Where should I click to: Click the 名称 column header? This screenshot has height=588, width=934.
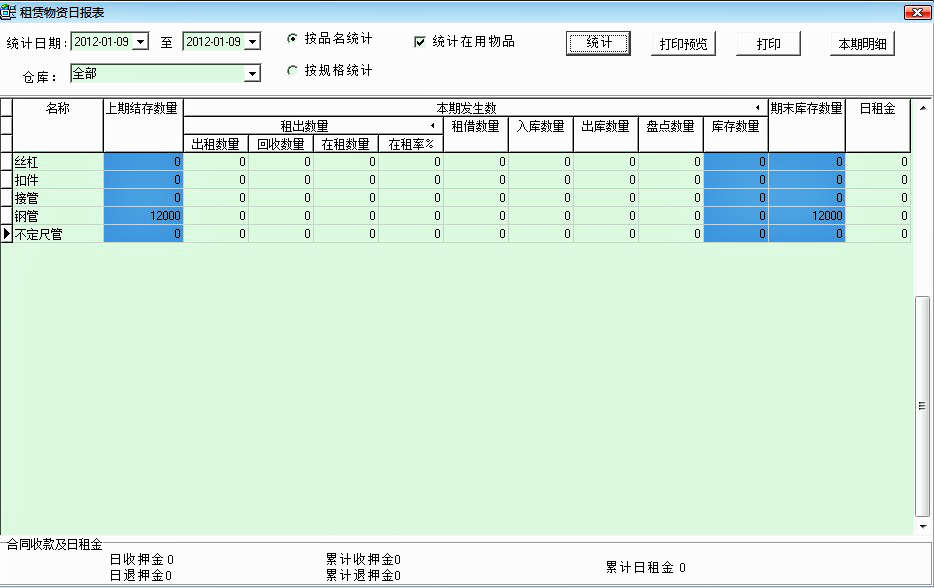[58, 125]
